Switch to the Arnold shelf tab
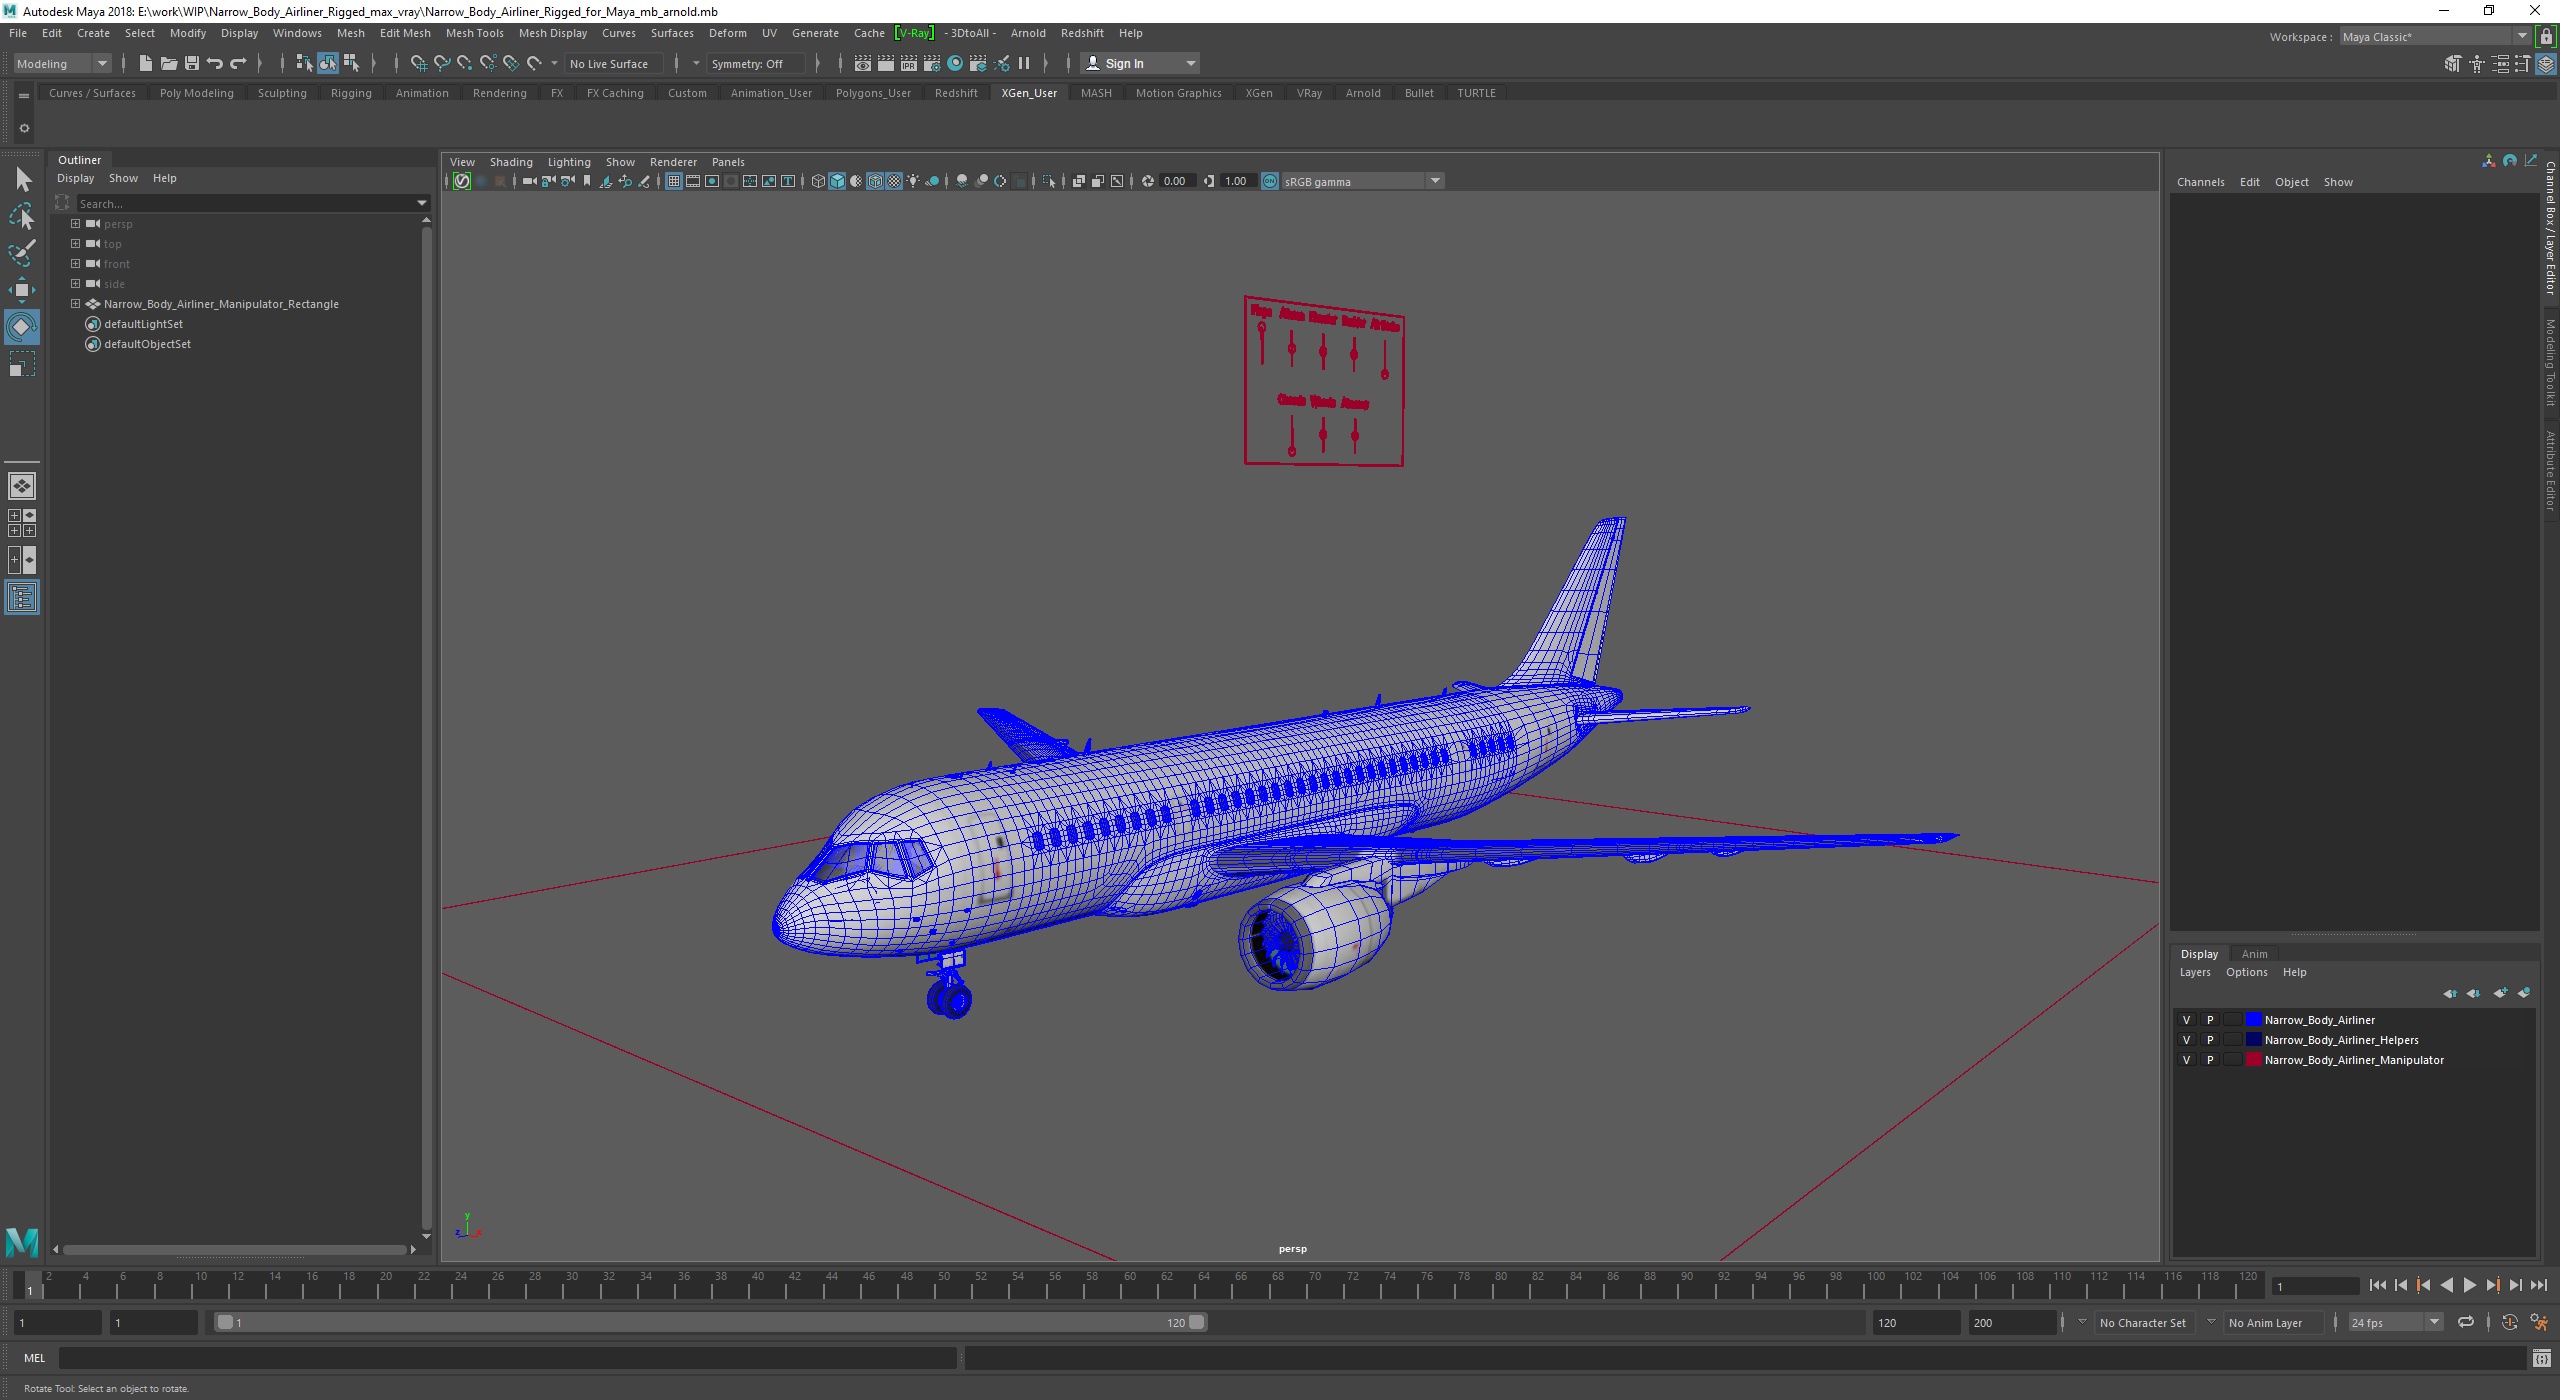Viewport: 2560px width, 1400px height. (x=1362, y=93)
